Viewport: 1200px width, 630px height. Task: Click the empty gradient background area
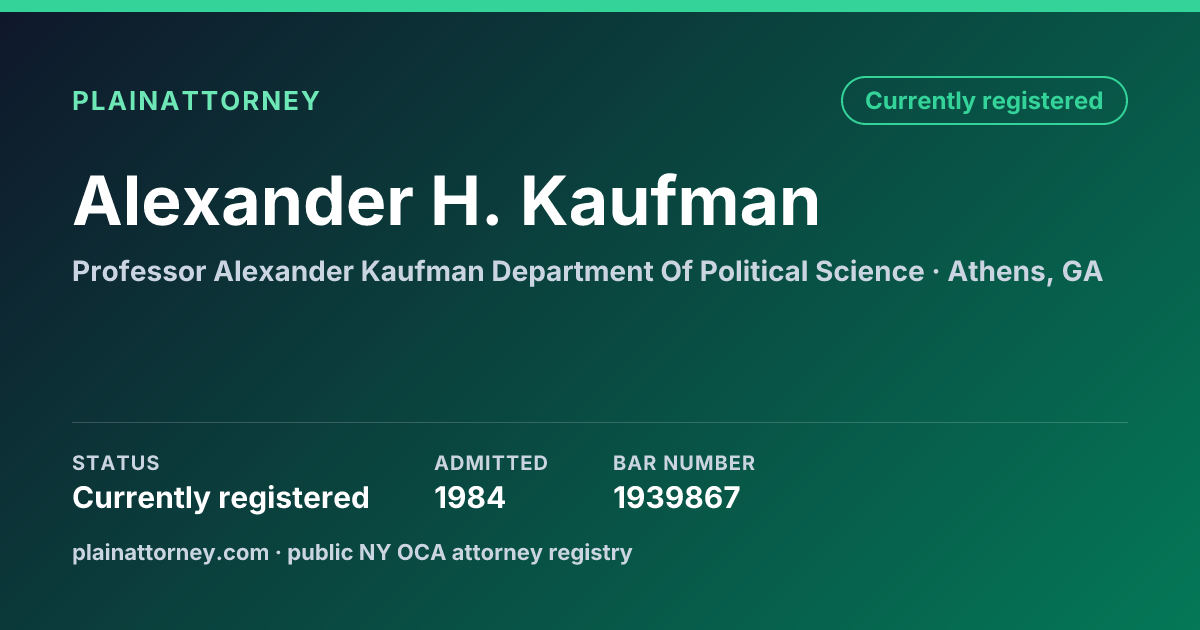(x=600, y=355)
